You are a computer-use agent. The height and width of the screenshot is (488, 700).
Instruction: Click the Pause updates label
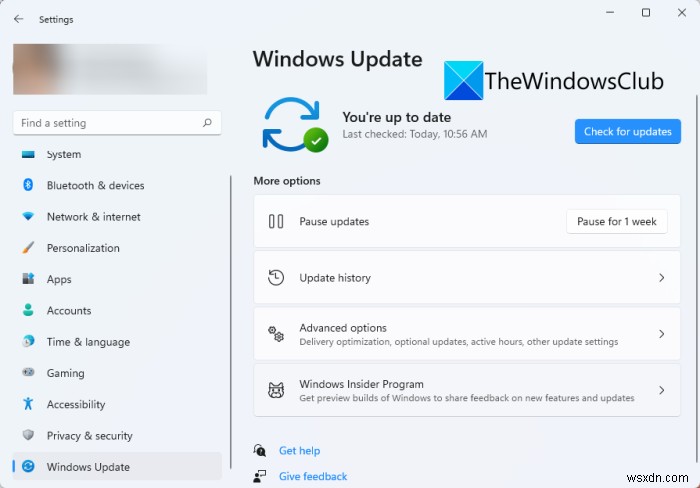[x=334, y=221]
